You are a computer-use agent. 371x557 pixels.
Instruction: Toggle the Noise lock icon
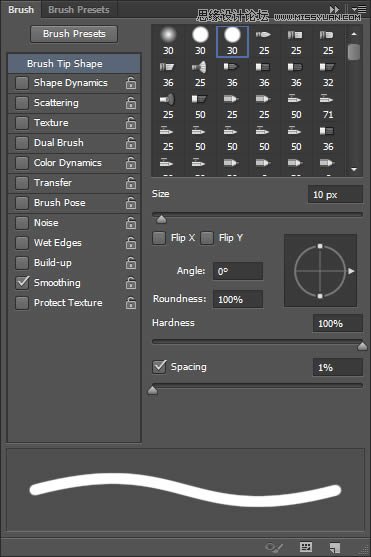131,223
